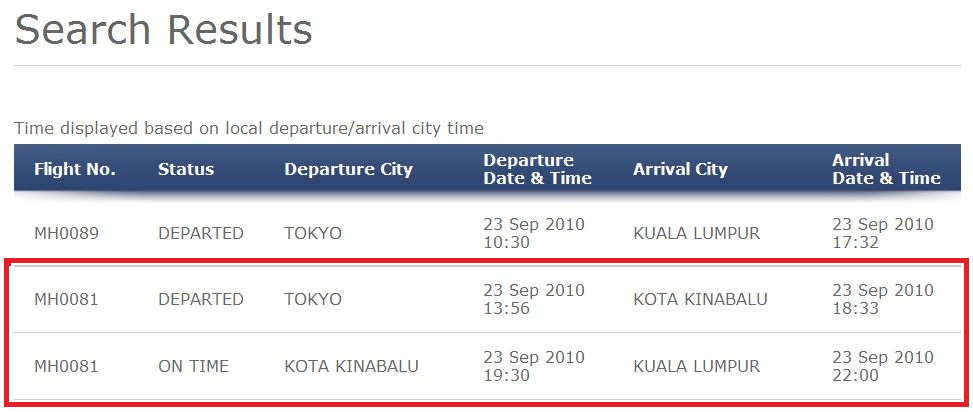Click the Search Results heading
This screenshot has width=973, height=412.
(163, 30)
